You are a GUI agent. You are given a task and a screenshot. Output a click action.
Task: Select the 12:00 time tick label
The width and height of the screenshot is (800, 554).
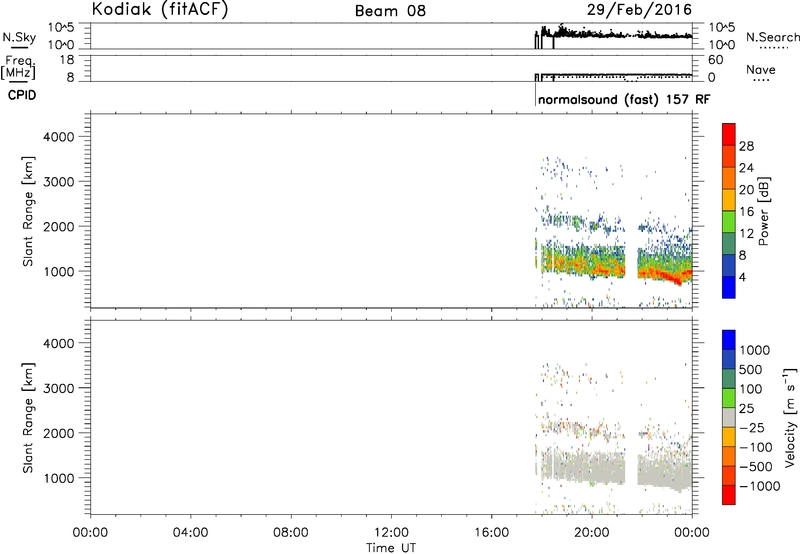click(391, 533)
